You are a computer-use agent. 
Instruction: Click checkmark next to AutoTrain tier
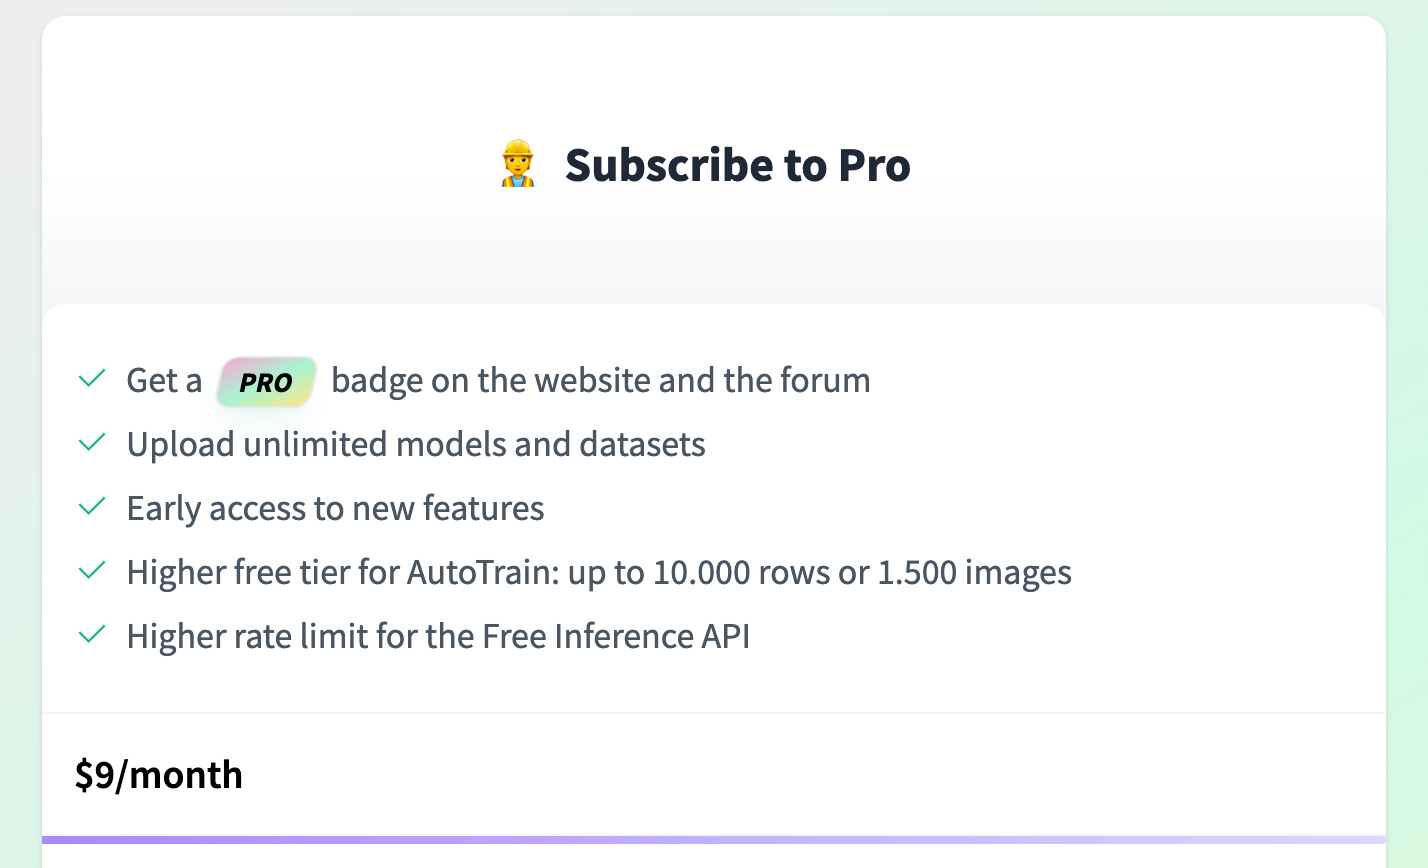point(92,571)
